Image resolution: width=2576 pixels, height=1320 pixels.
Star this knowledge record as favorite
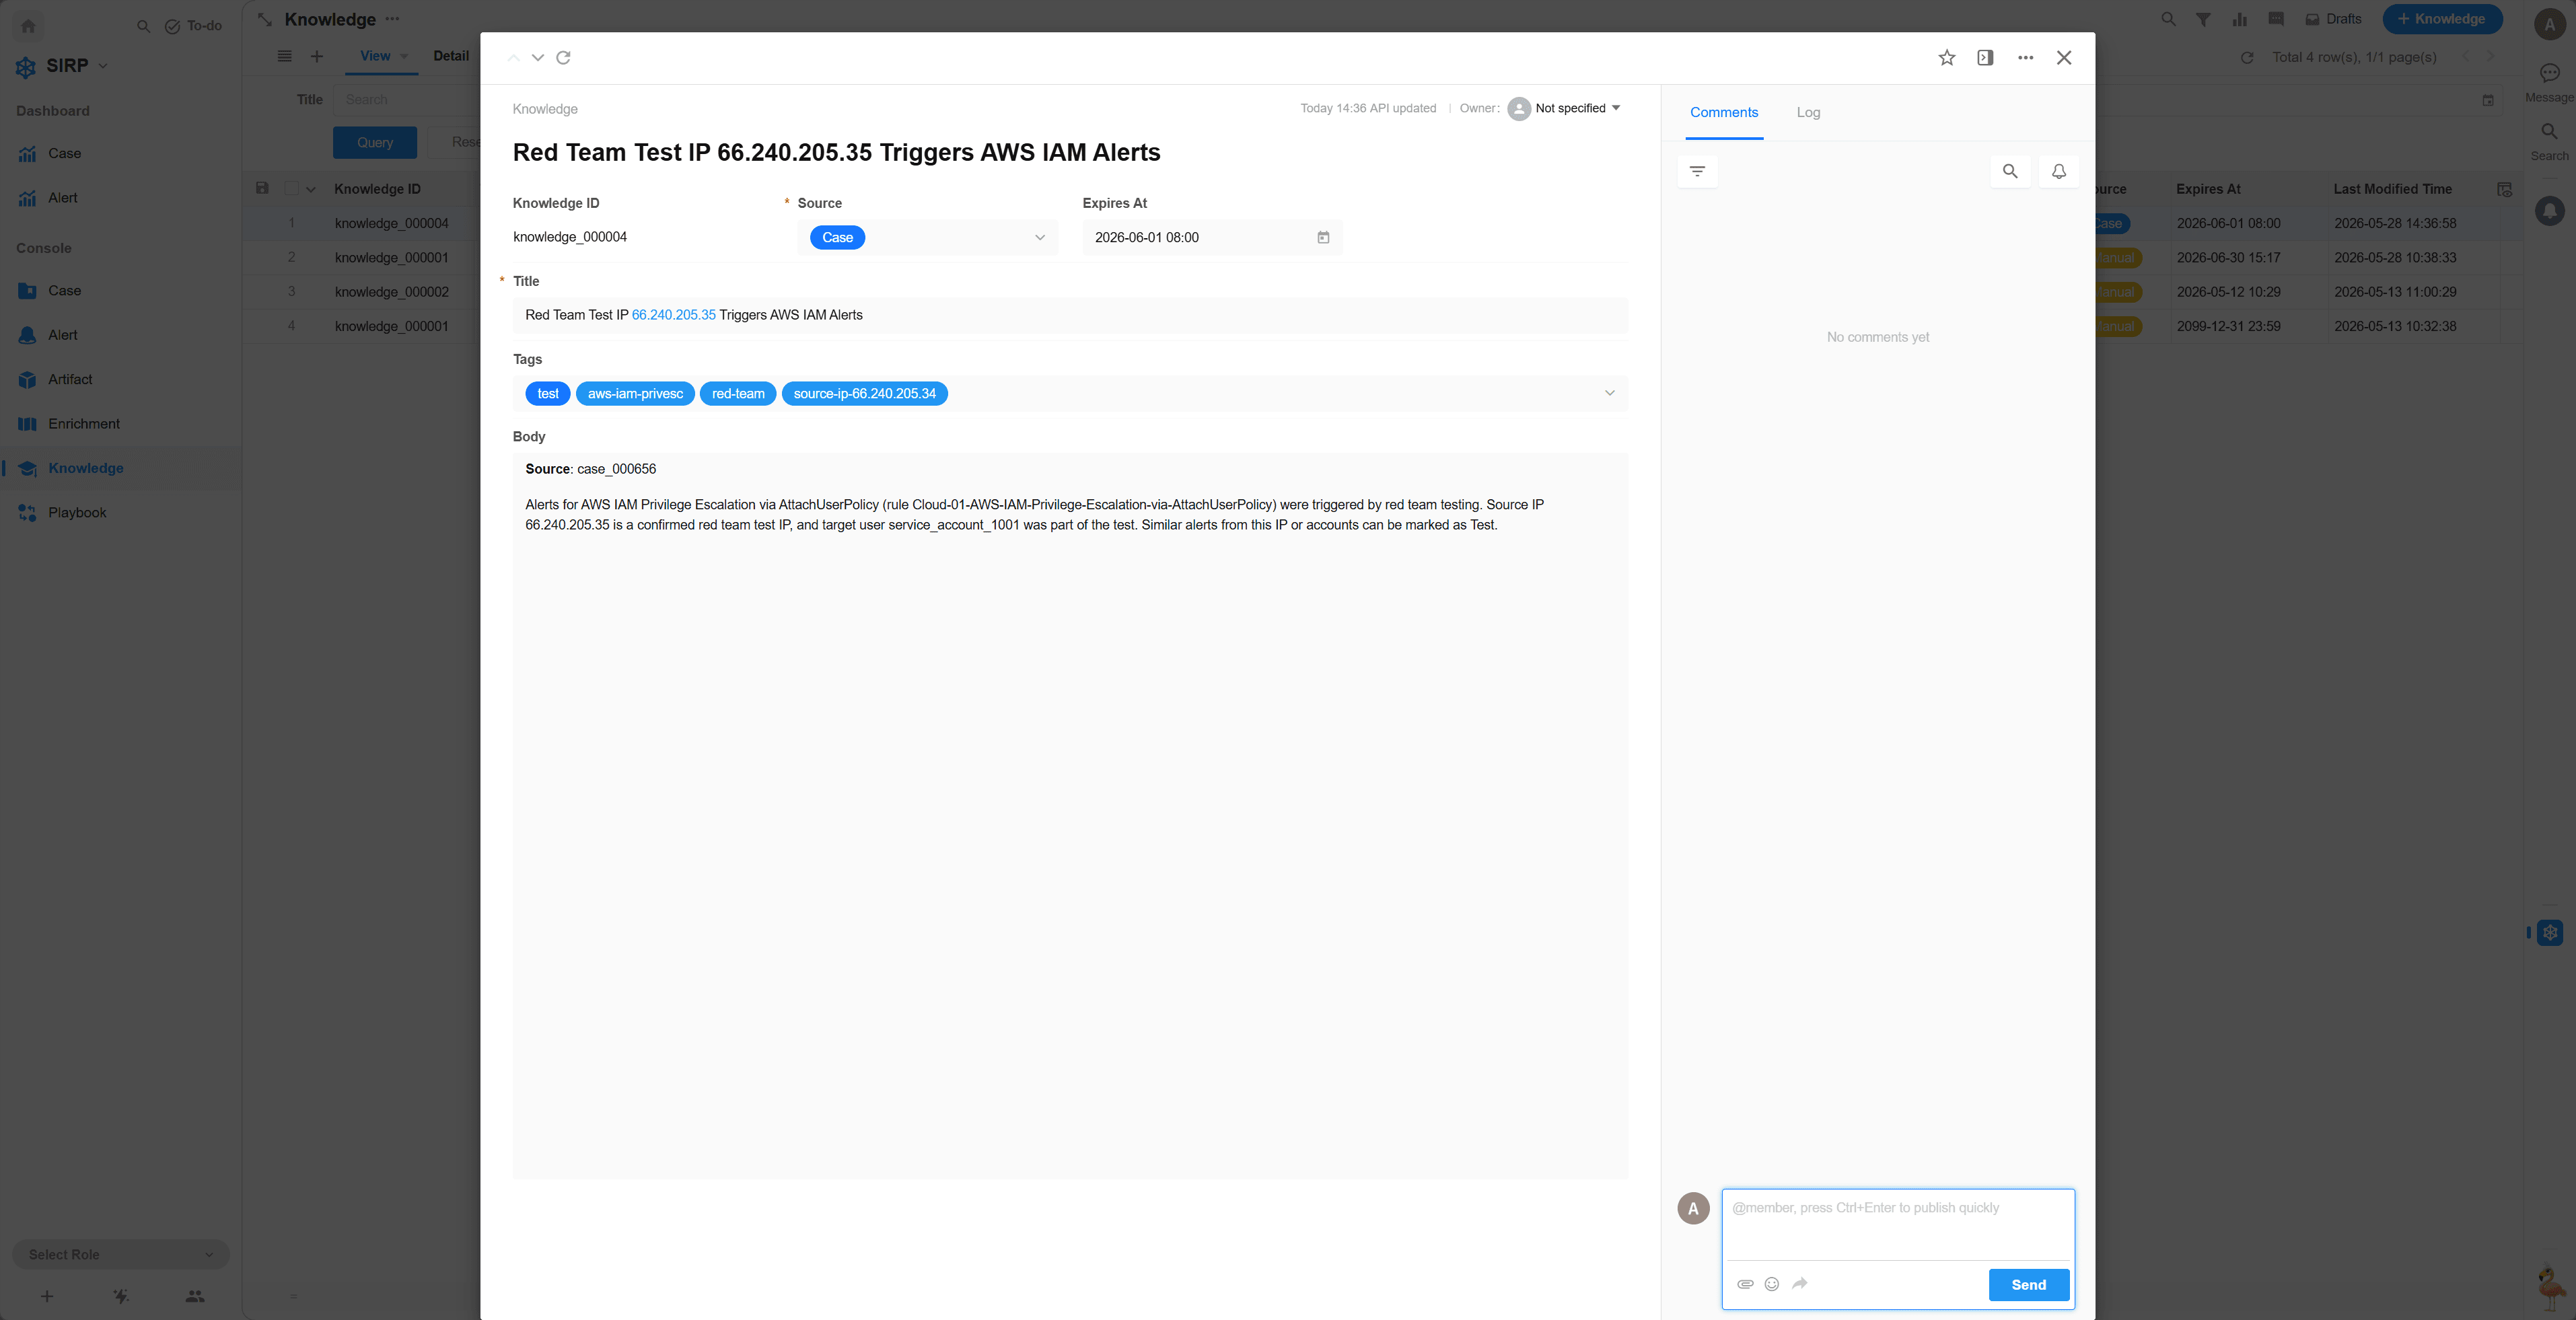pos(1946,58)
